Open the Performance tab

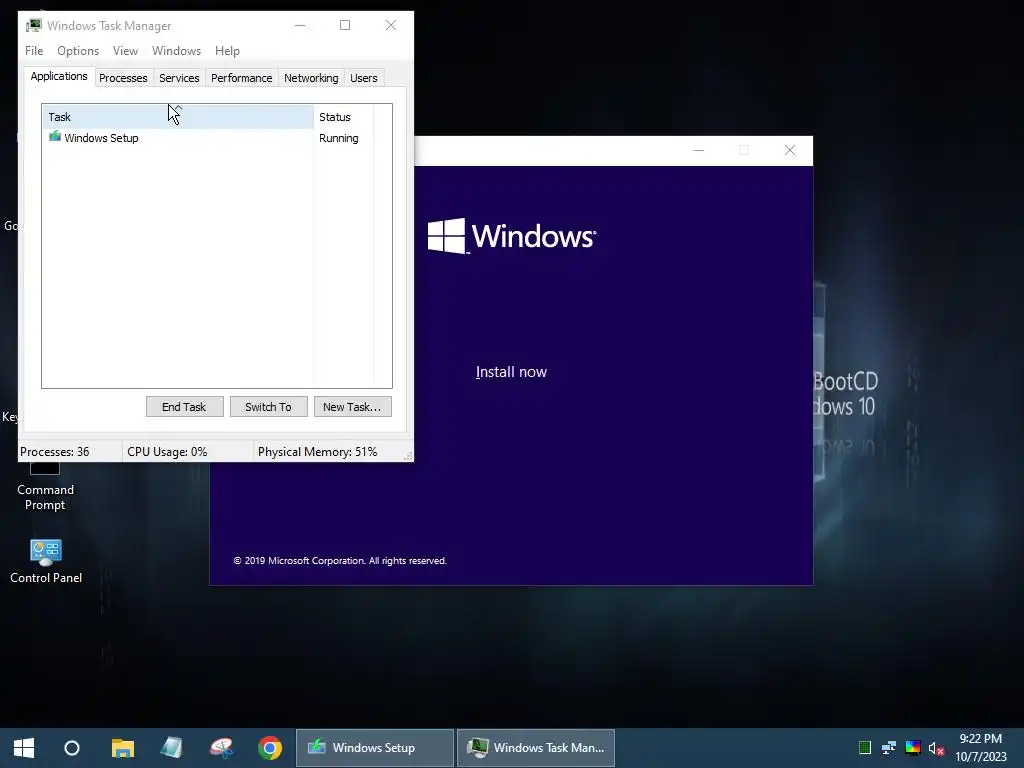coord(241,78)
